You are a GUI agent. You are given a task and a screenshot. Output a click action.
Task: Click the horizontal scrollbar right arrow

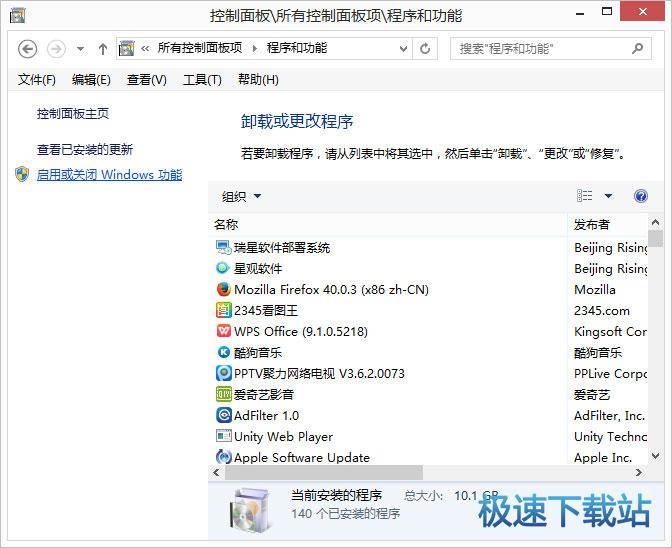tap(639, 473)
